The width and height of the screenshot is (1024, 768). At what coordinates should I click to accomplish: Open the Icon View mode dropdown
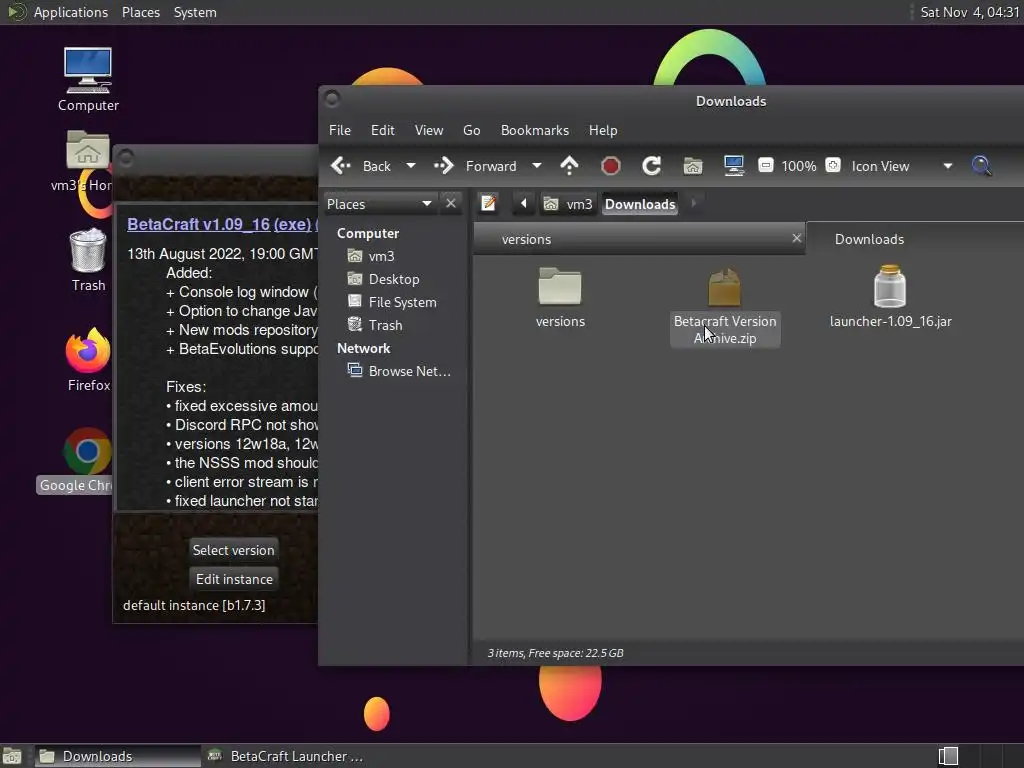[x=901, y=167]
